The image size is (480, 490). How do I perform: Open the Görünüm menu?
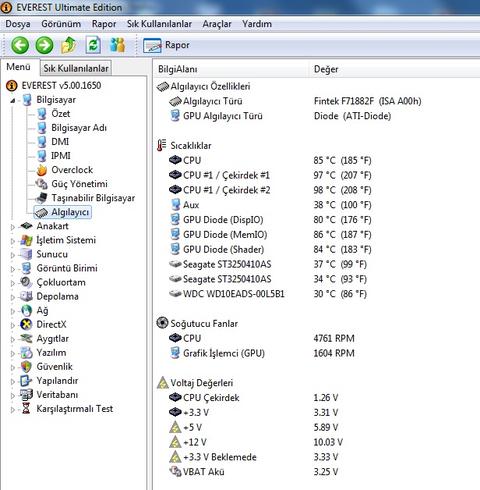coord(61,24)
